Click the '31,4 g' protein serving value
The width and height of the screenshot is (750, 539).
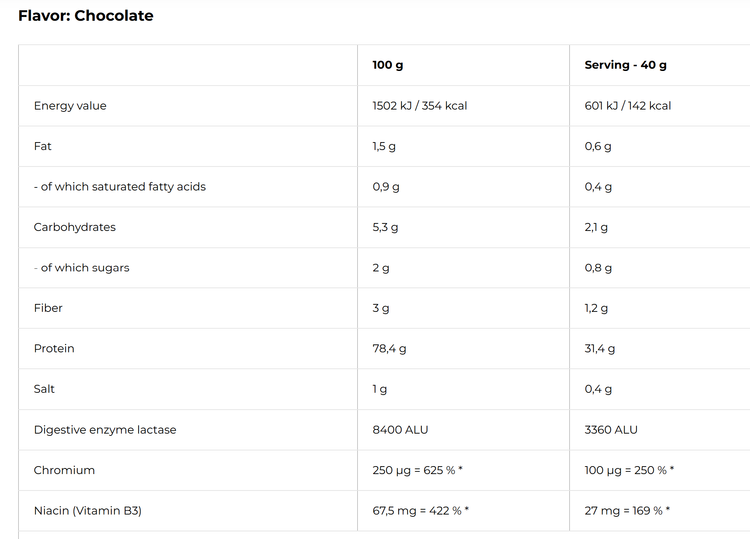tap(600, 349)
